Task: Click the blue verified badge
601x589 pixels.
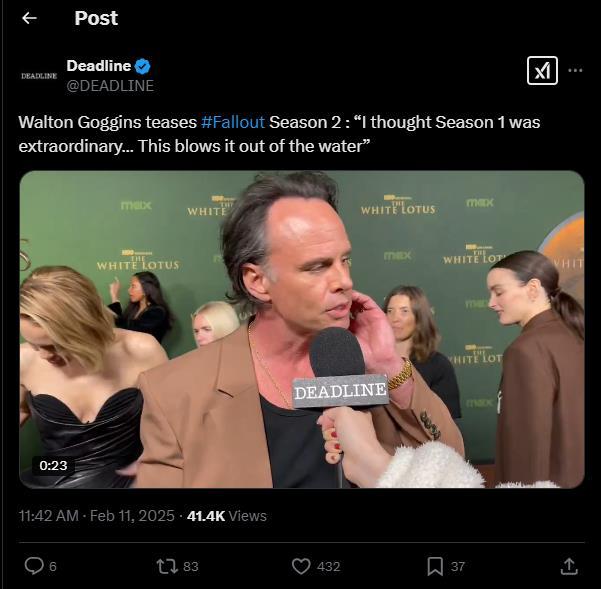Action: pyautogui.click(x=143, y=66)
